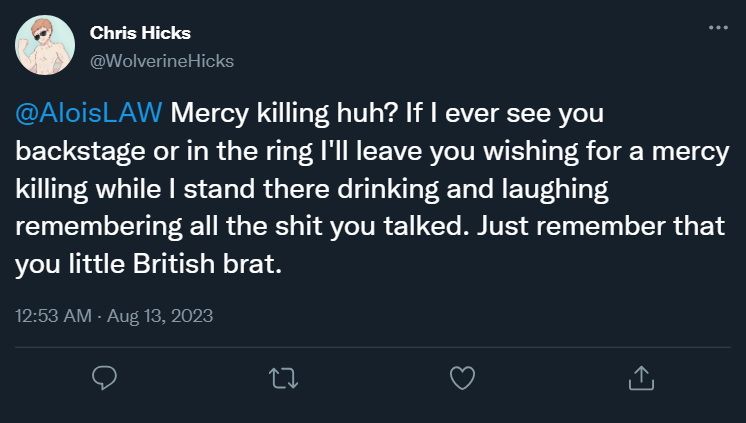Click the "12:53 AM" time in the timestamp

point(52,316)
